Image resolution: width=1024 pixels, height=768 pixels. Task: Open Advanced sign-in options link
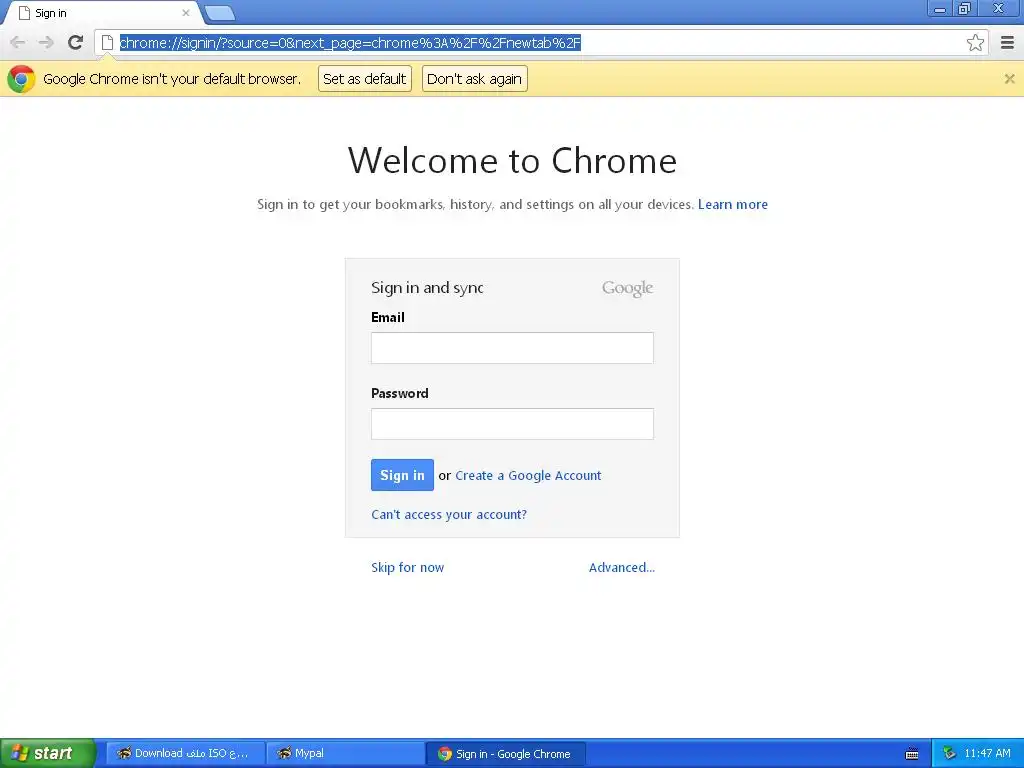pos(622,568)
